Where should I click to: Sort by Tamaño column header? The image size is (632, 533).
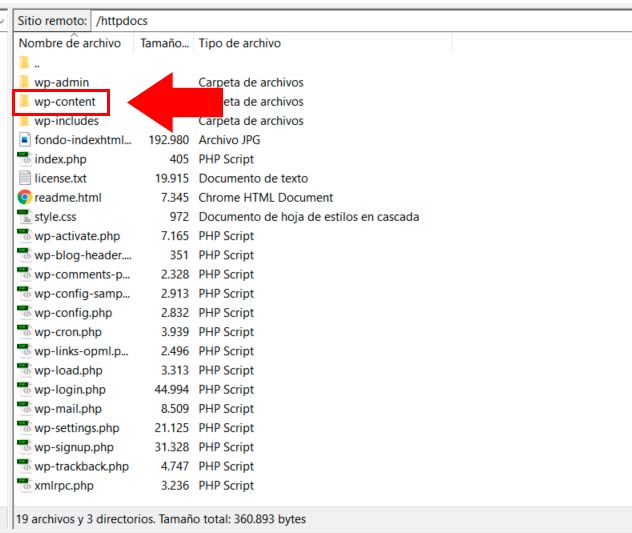[x=164, y=43]
